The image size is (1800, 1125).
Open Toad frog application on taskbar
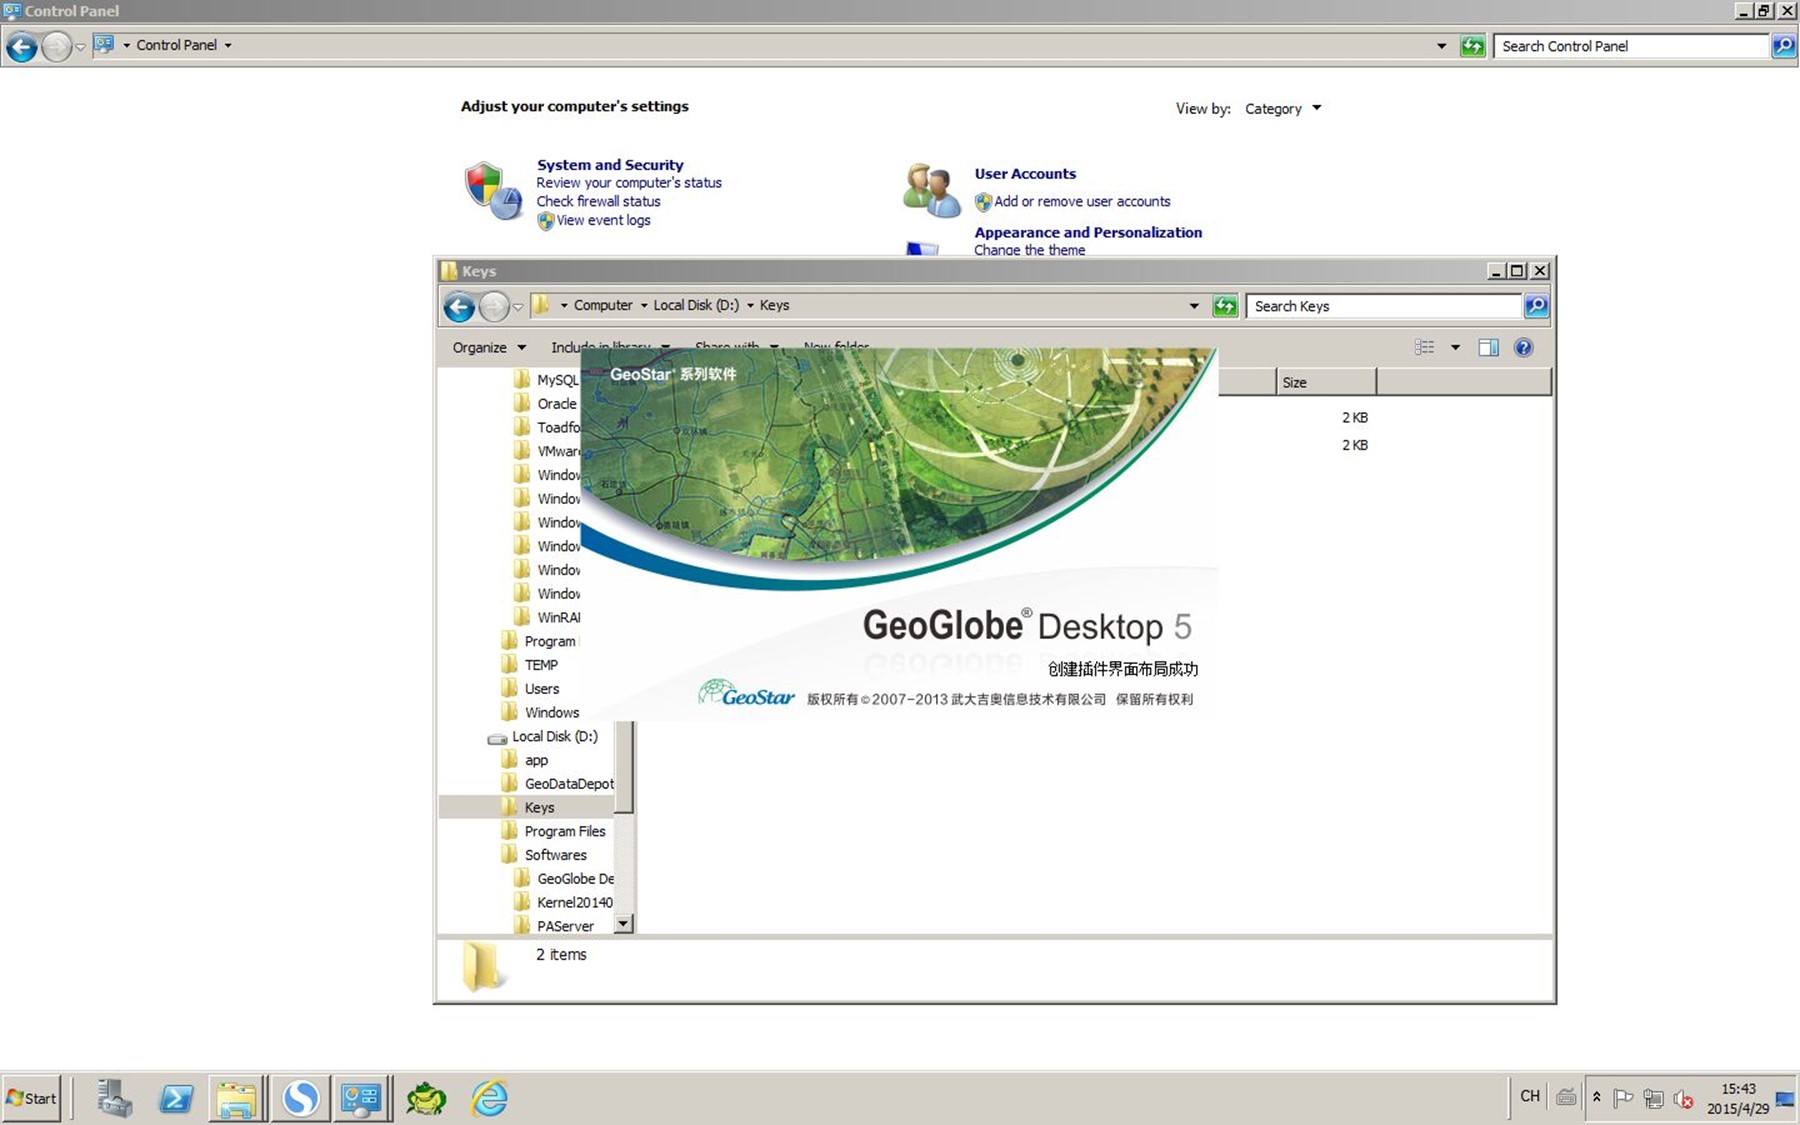425,1098
